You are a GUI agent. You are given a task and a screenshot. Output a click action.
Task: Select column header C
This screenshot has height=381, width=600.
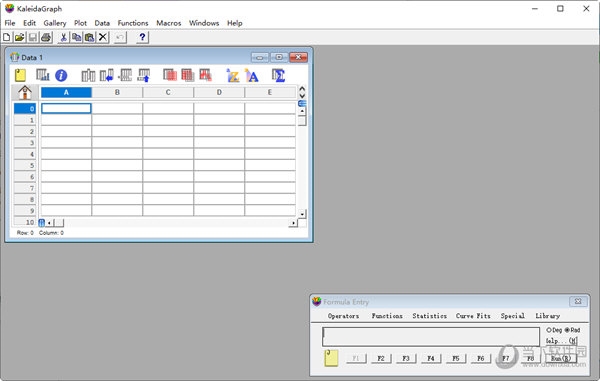168,92
